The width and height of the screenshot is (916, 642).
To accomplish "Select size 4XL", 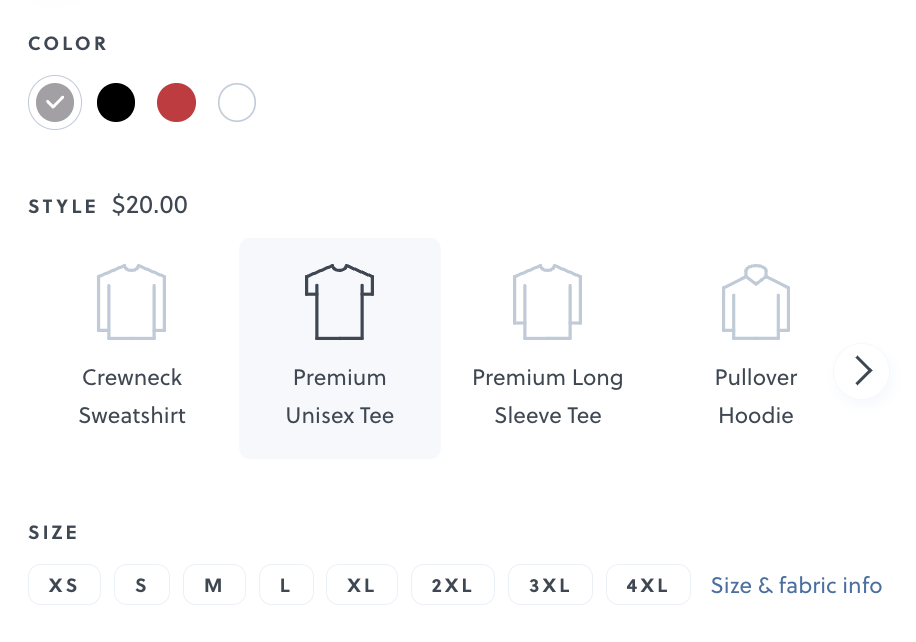I will tap(648, 585).
